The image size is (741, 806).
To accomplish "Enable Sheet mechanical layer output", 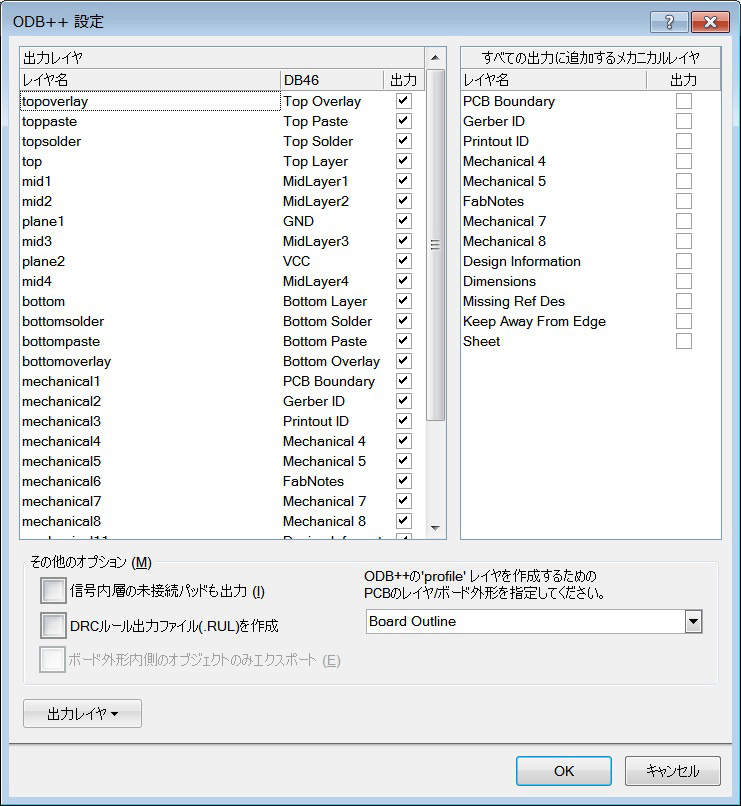I will [x=683, y=341].
